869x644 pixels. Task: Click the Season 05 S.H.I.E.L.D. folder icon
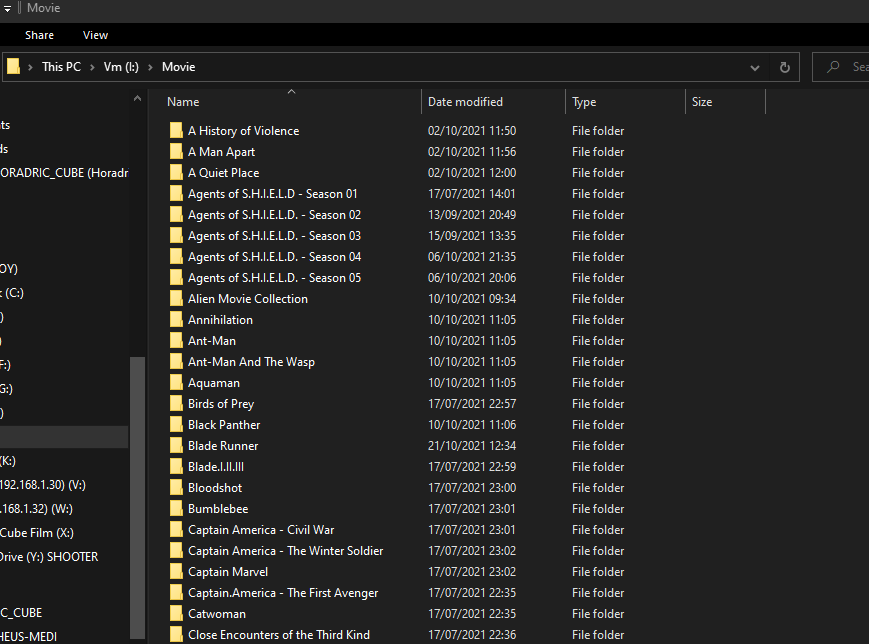tap(176, 278)
